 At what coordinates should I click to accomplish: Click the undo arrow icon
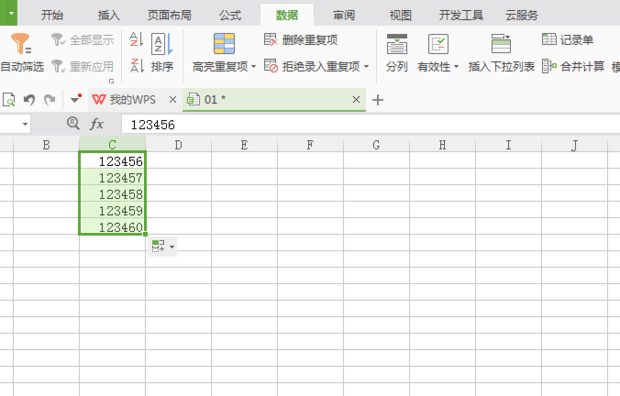pos(29,100)
